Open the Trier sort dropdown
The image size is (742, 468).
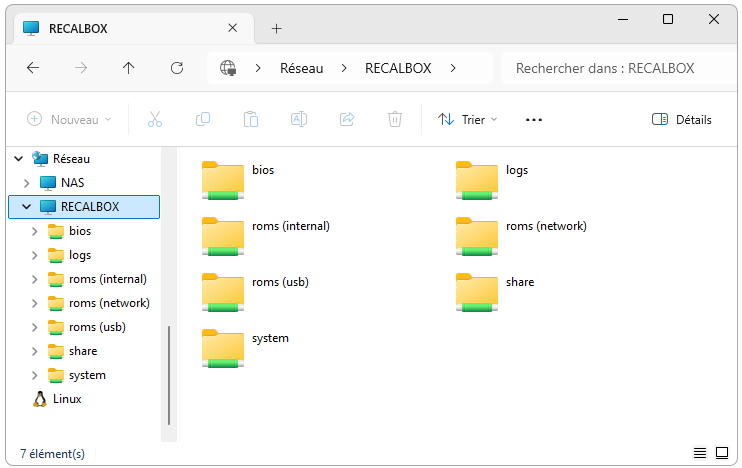tap(468, 119)
